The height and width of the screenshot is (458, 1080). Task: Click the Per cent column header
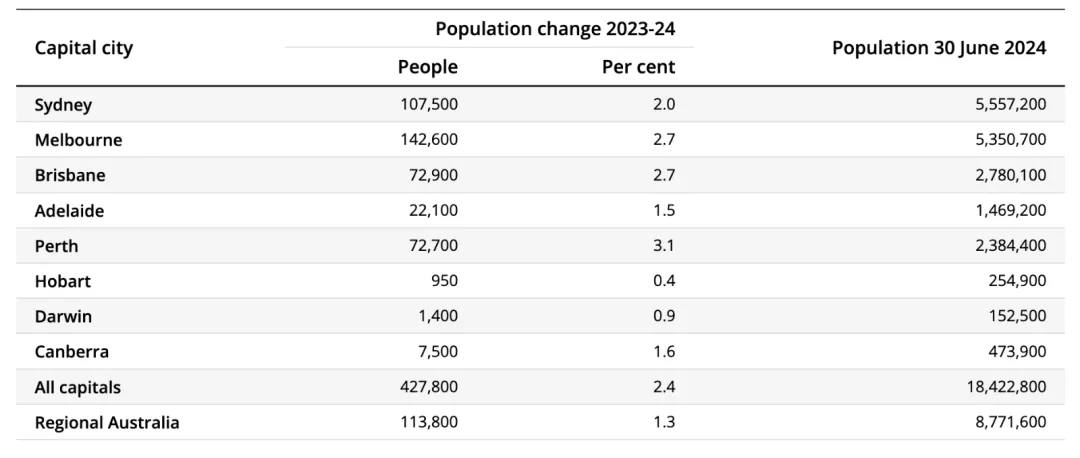(638, 67)
